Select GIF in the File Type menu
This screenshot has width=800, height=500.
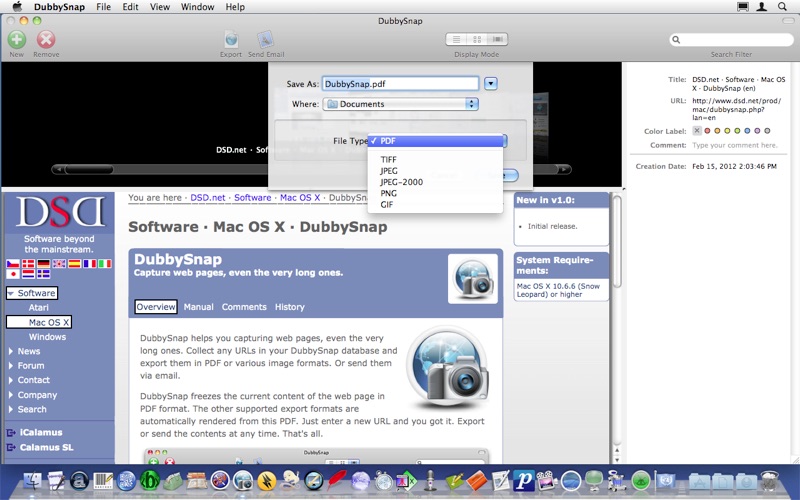pyautogui.click(x=435, y=205)
